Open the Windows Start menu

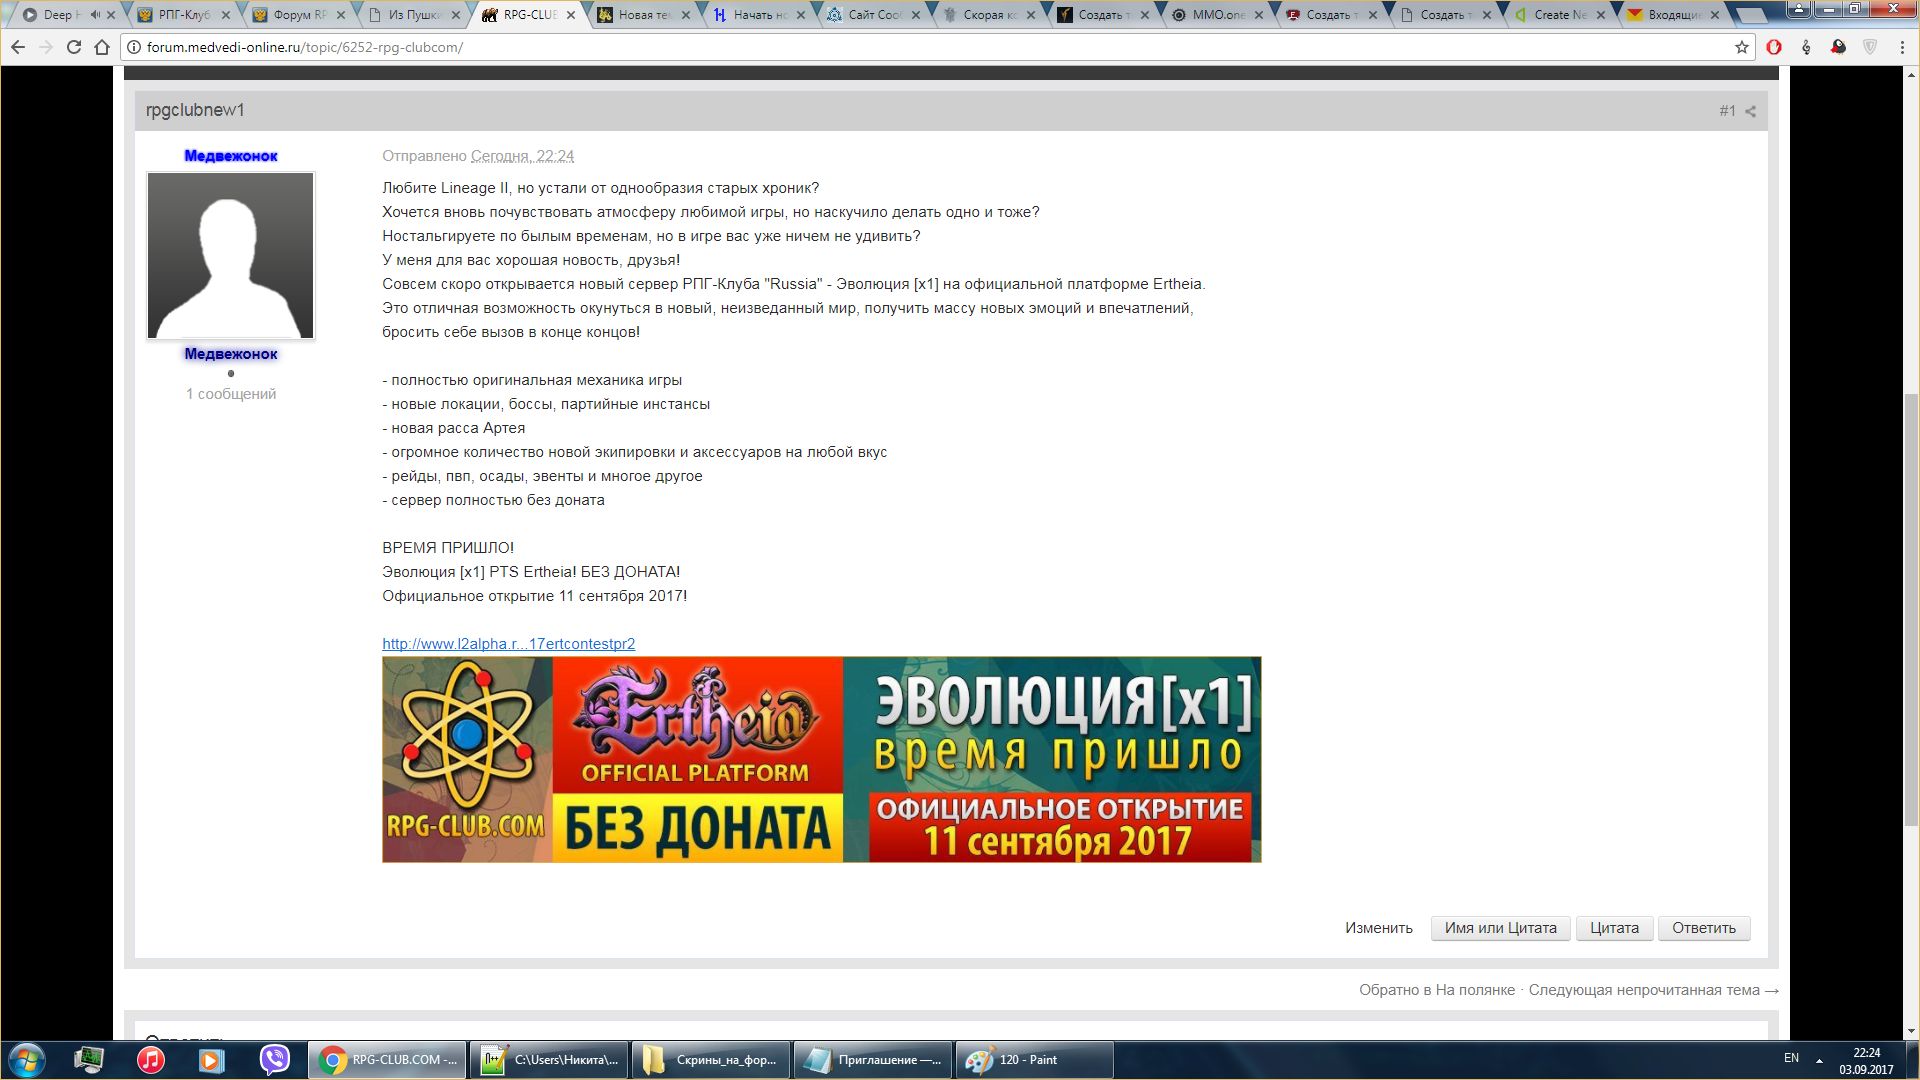(x=27, y=1060)
